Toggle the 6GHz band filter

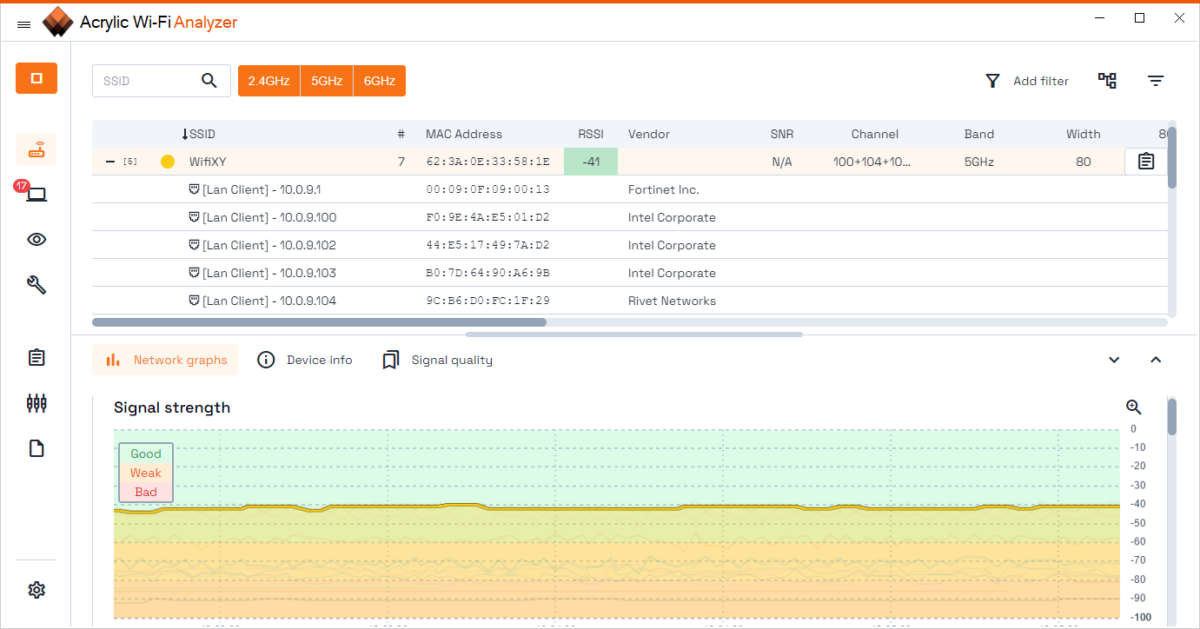pos(379,81)
